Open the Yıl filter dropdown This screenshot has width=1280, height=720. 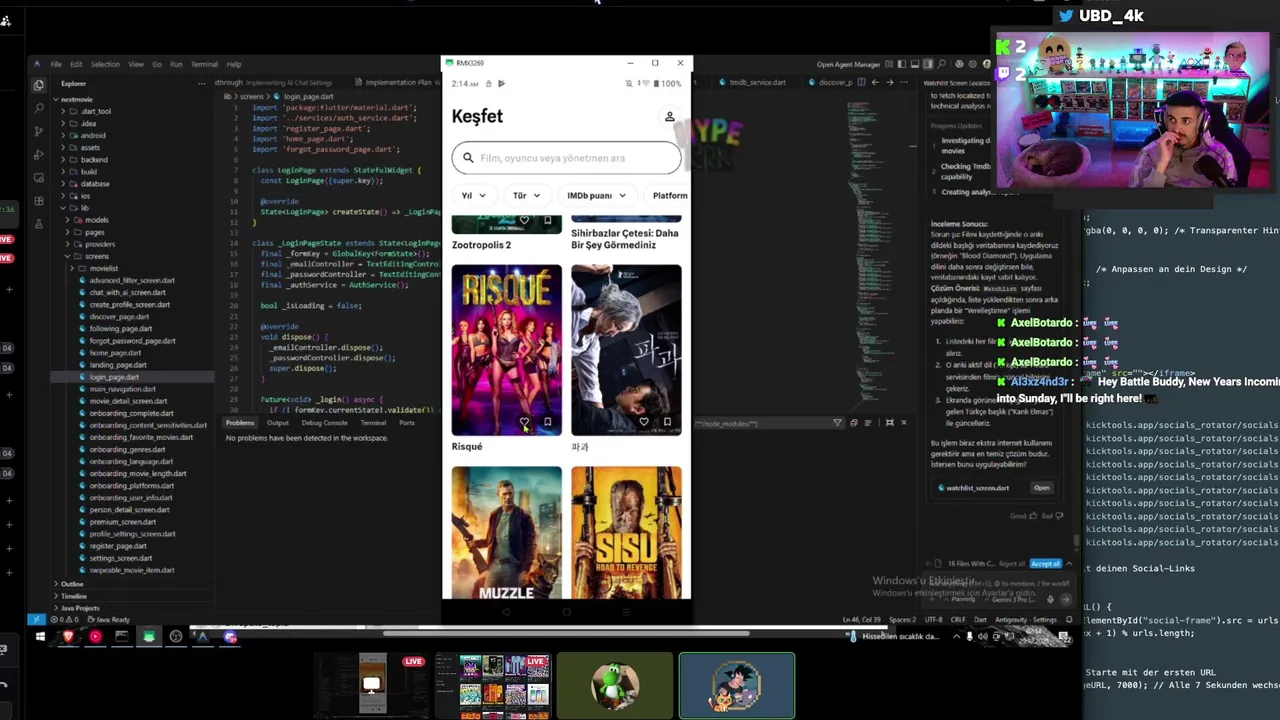point(473,196)
